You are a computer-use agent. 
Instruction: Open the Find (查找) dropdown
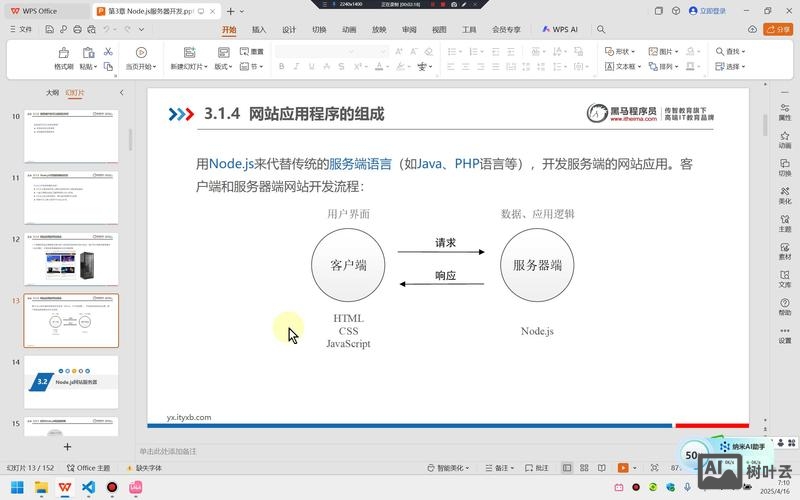click(x=730, y=52)
